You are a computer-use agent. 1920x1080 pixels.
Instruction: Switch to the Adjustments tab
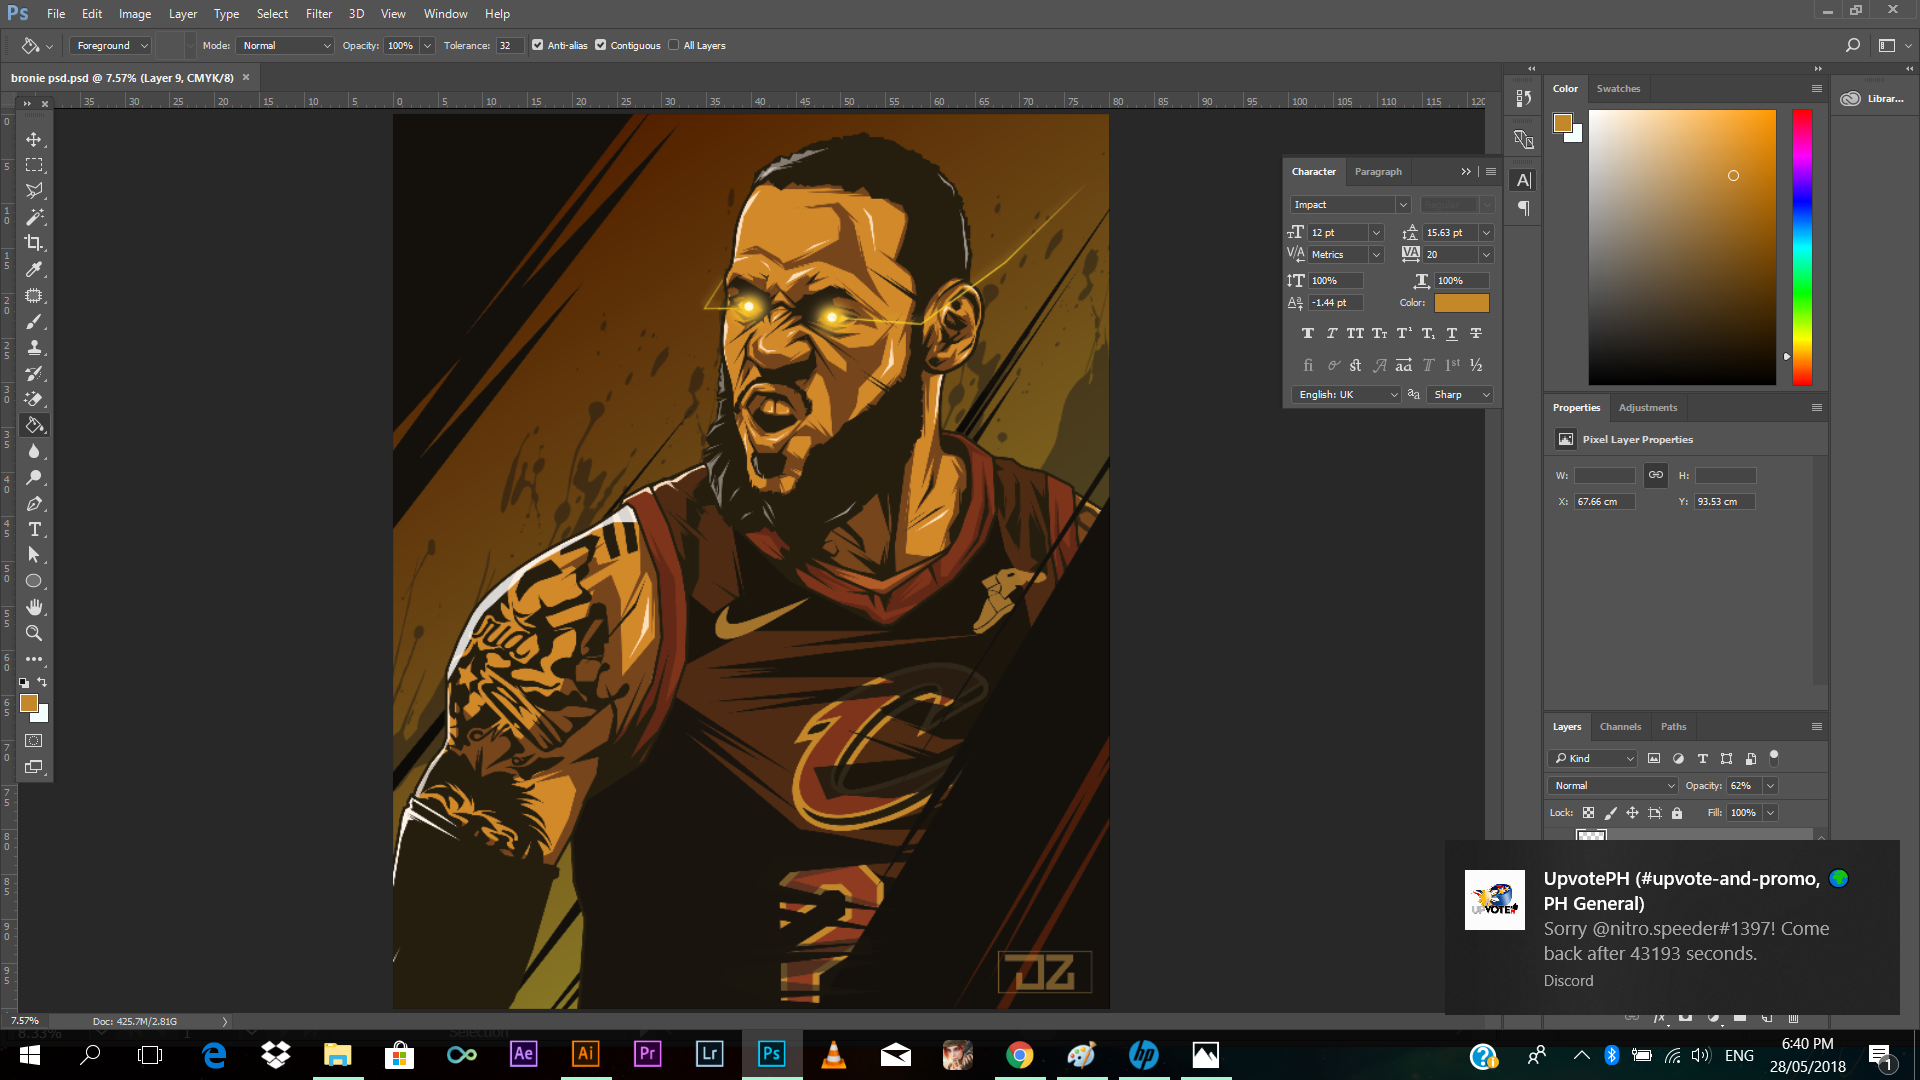pos(1648,407)
